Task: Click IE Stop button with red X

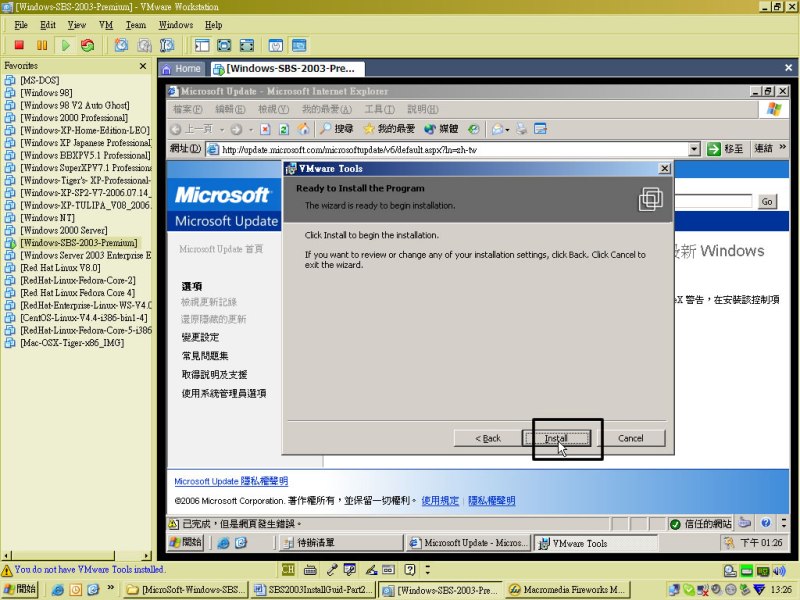Action: click(x=265, y=130)
